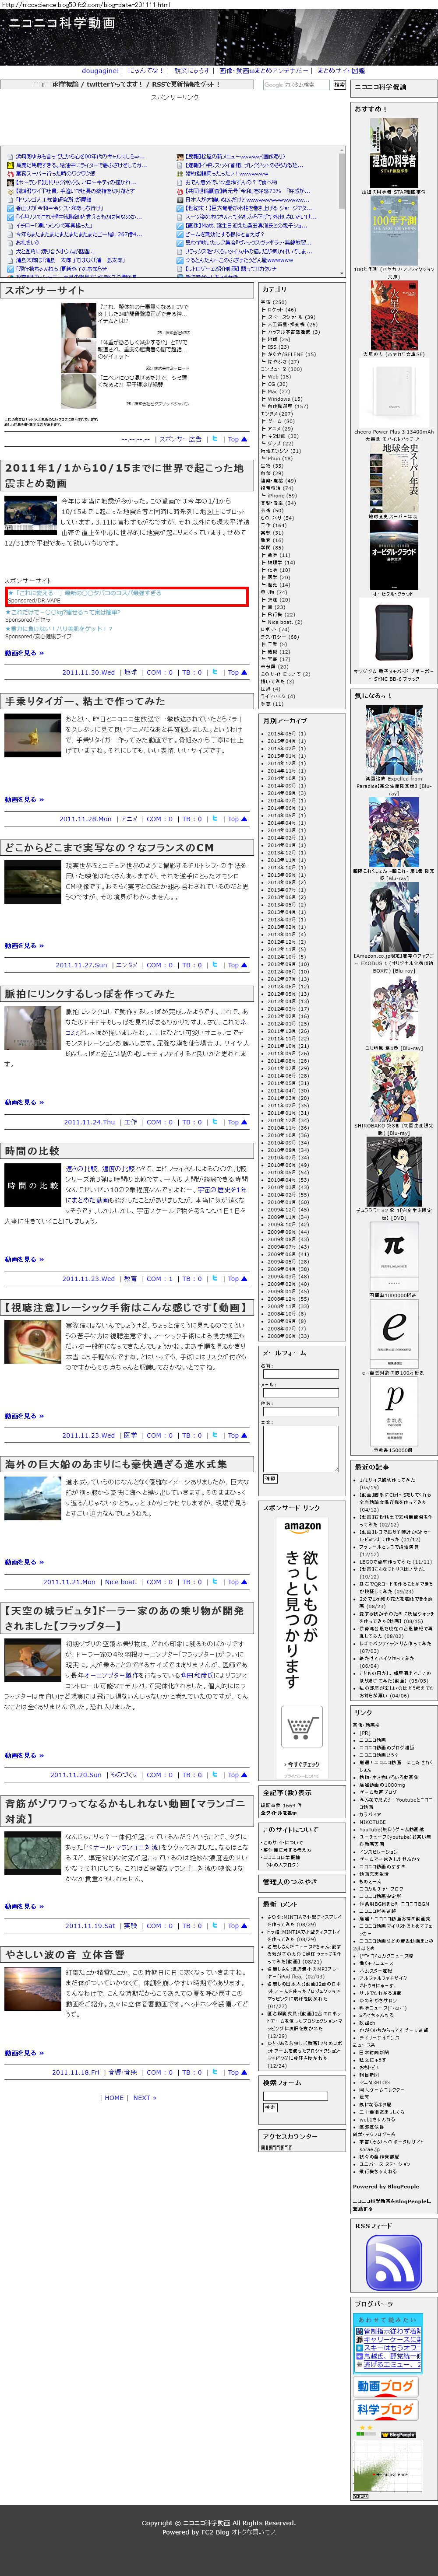Click the share icon under the 時間の比較 post

[x=214, y=1279]
